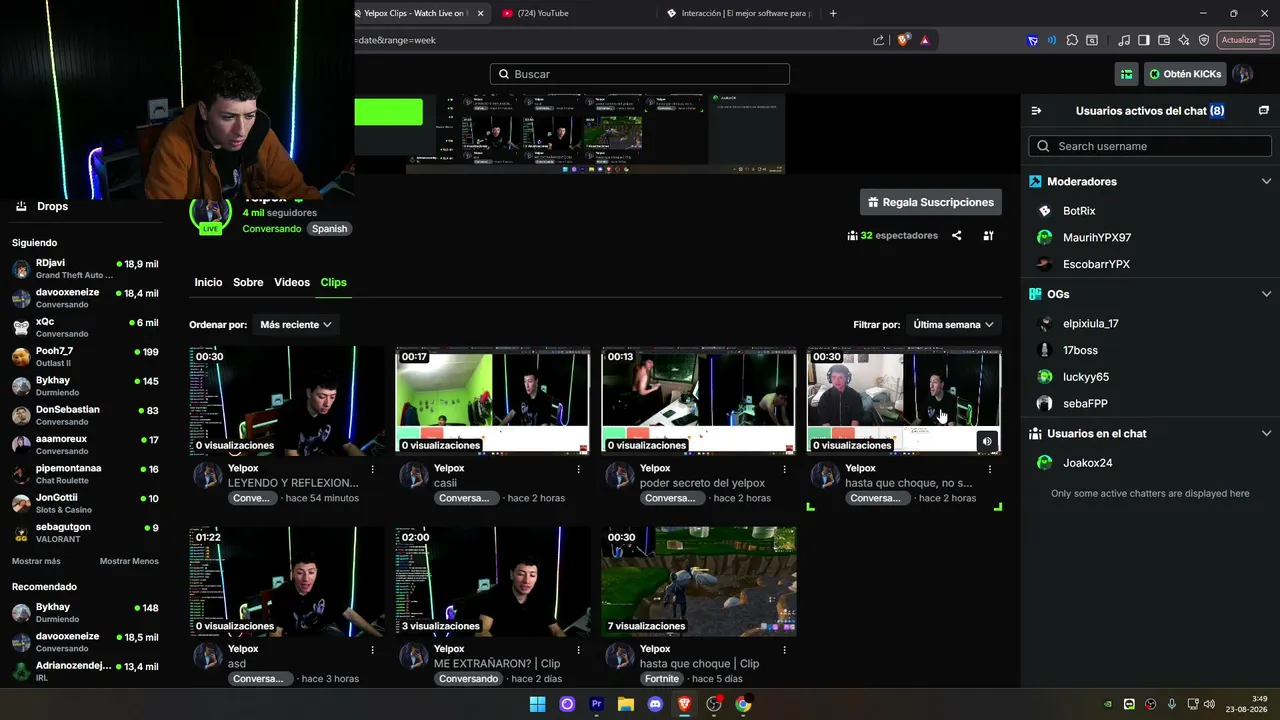This screenshot has height=720, width=1280.
Task: Open Brave Wallet from the toolbar
Action: click(1164, 40)
